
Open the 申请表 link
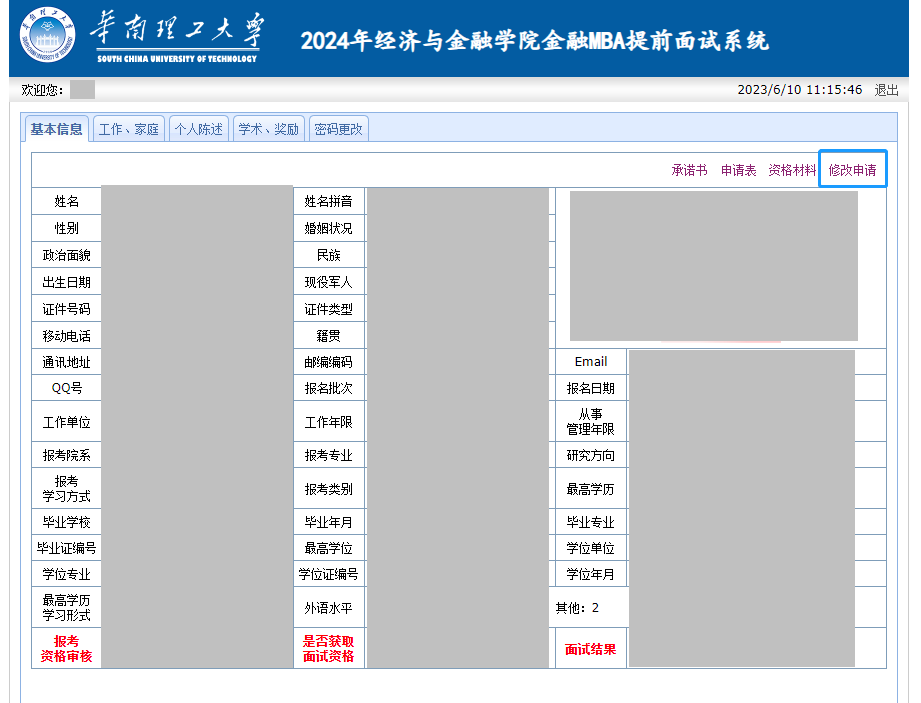(738, 170)
